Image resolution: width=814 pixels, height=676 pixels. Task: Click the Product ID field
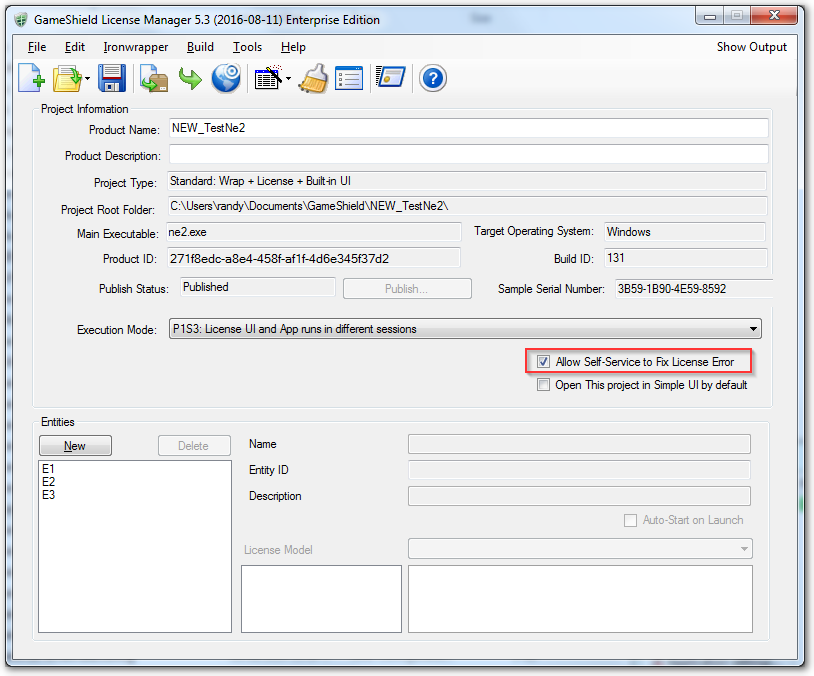(314, 258)
